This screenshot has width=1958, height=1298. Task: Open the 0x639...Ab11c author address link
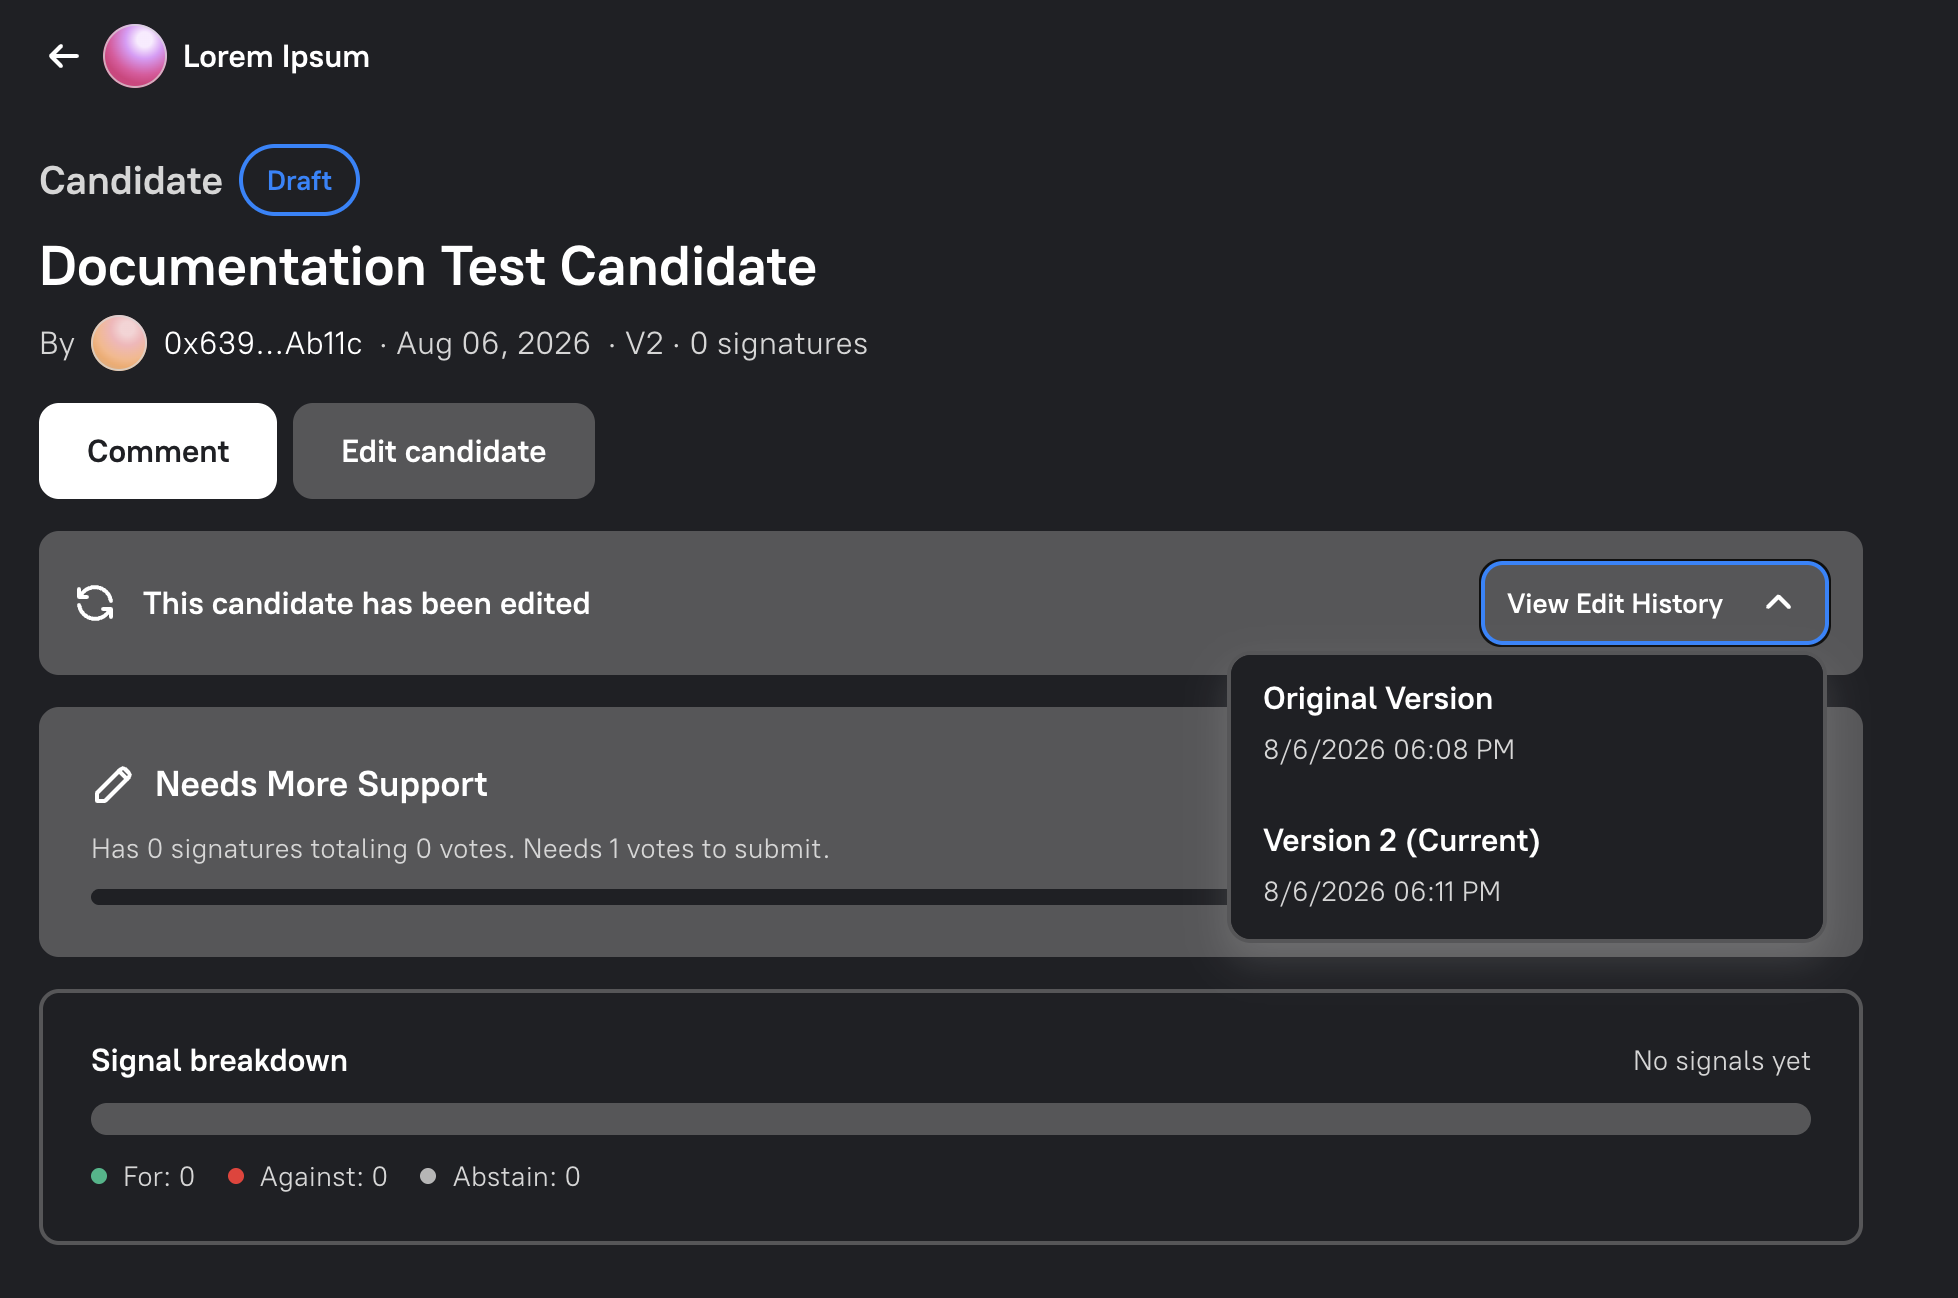pos(263,343)
